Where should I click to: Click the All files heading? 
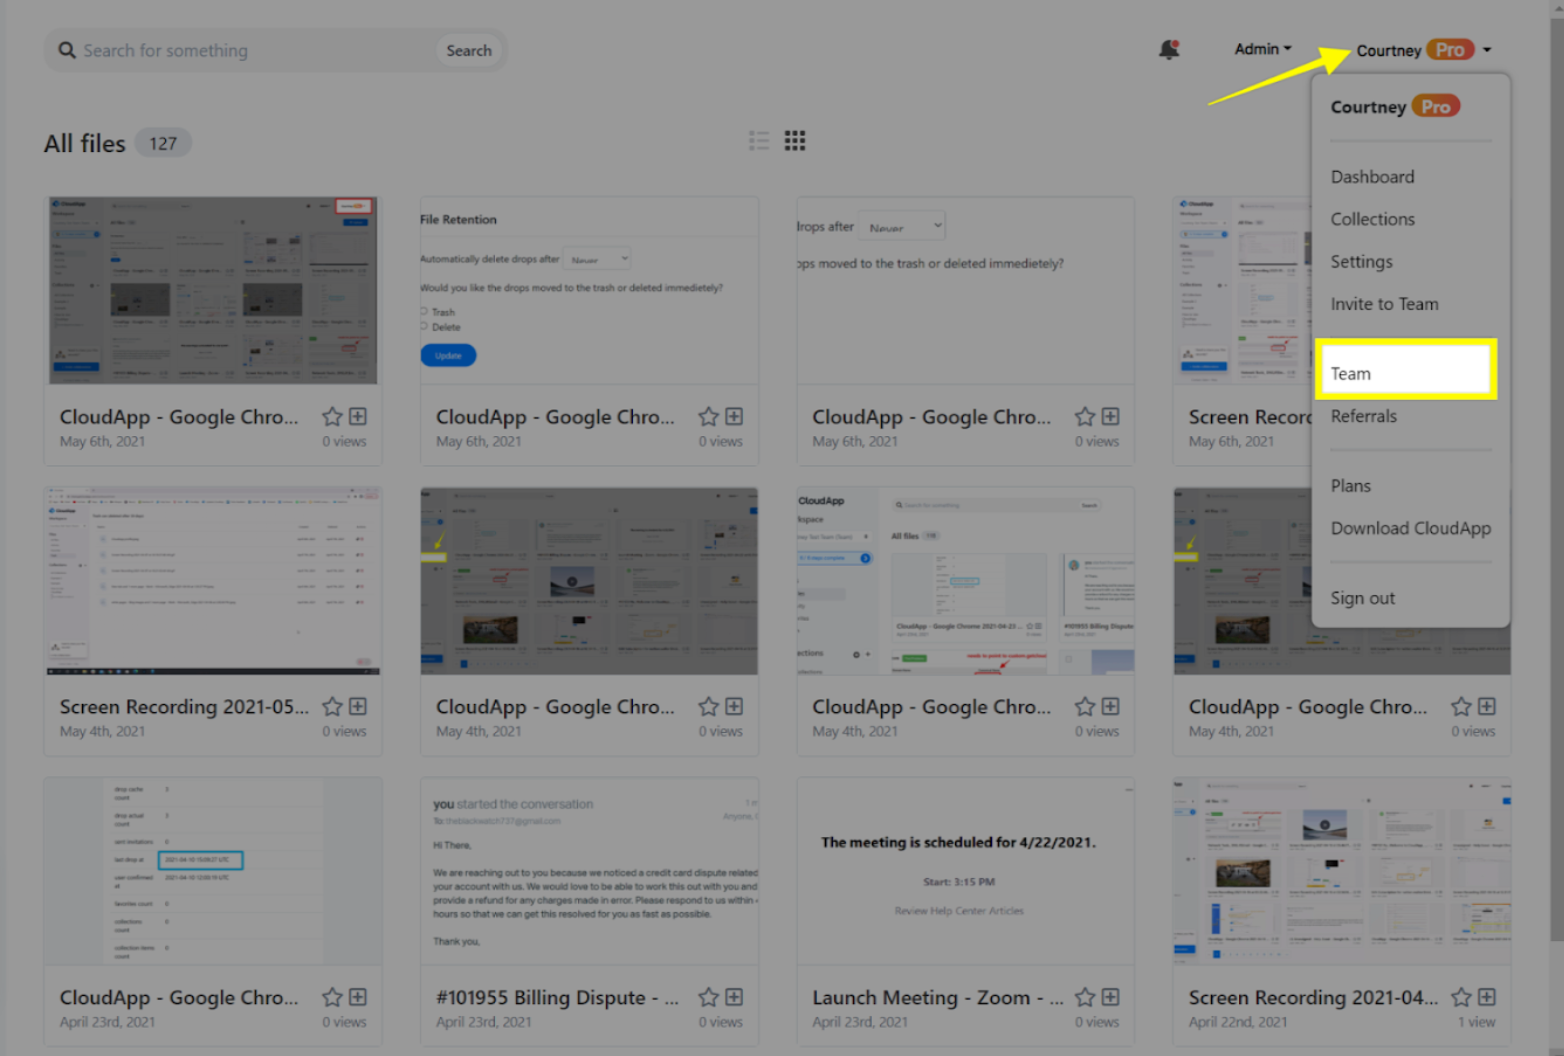coord(85,143)
